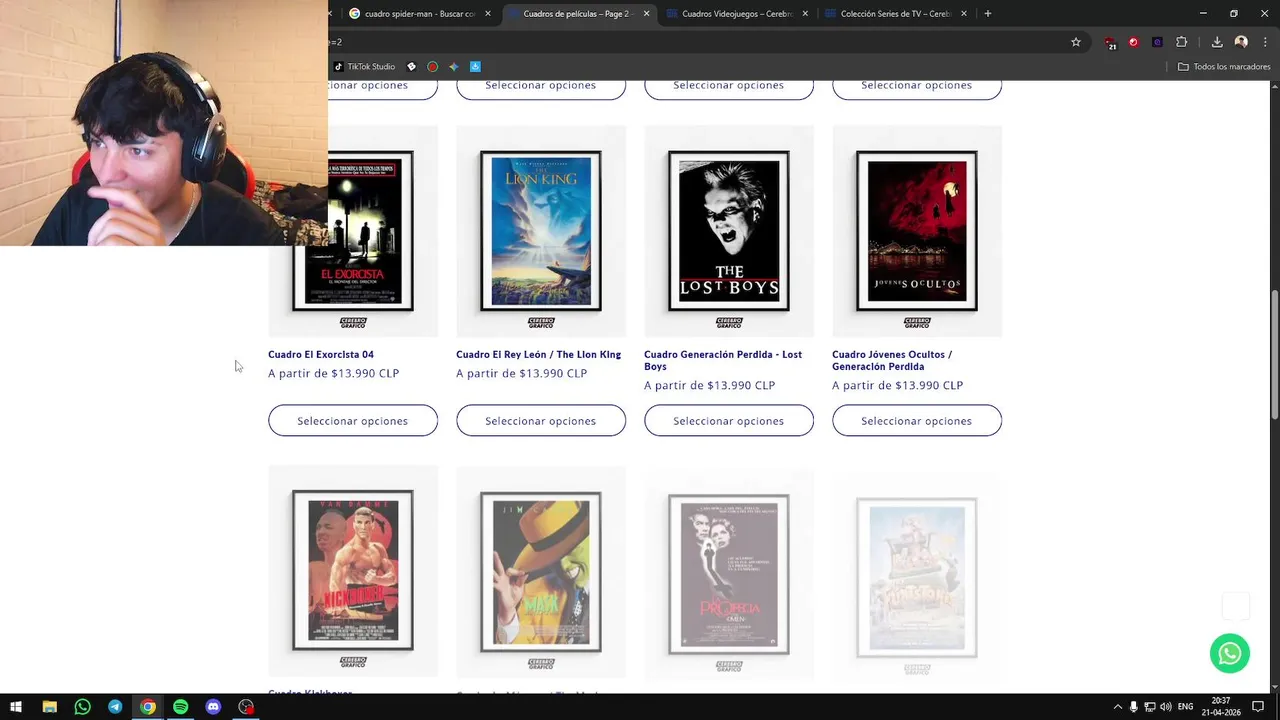The width and height of the screenshot is (1280, 720).
Task: Open Windows Start menu
Action: (16, 707)
